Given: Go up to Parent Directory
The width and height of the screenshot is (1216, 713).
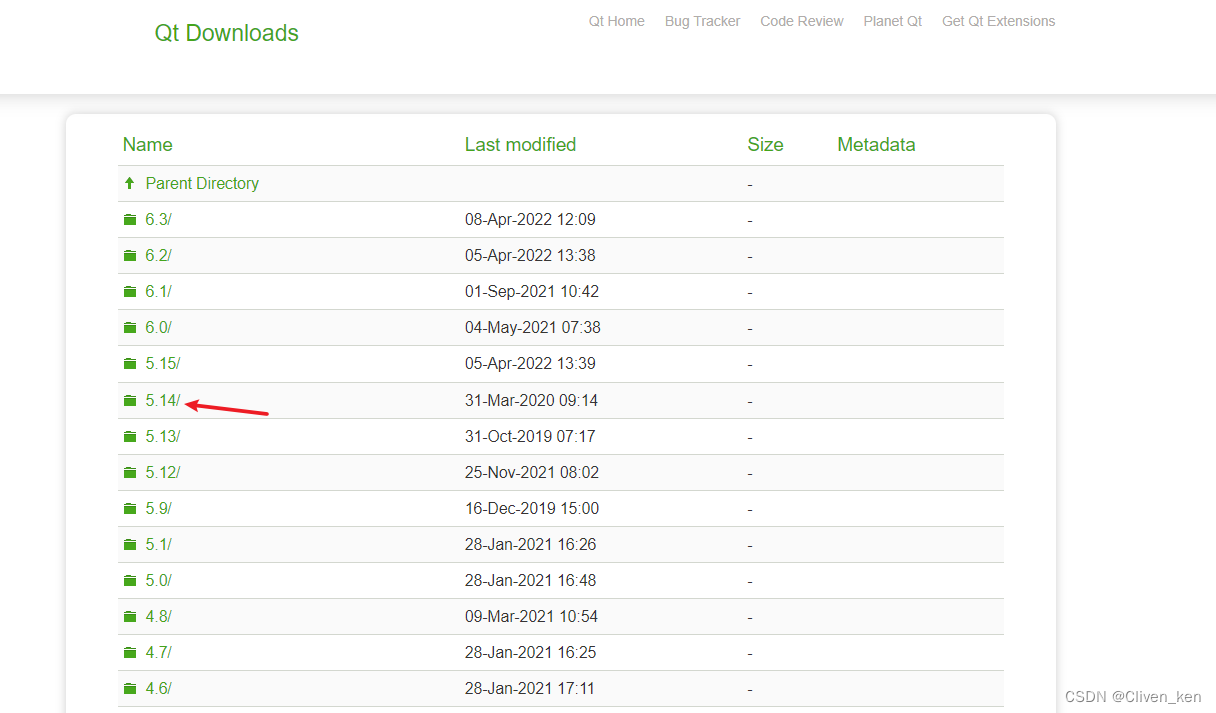Looking at the screenshot, I should point(202,183).
